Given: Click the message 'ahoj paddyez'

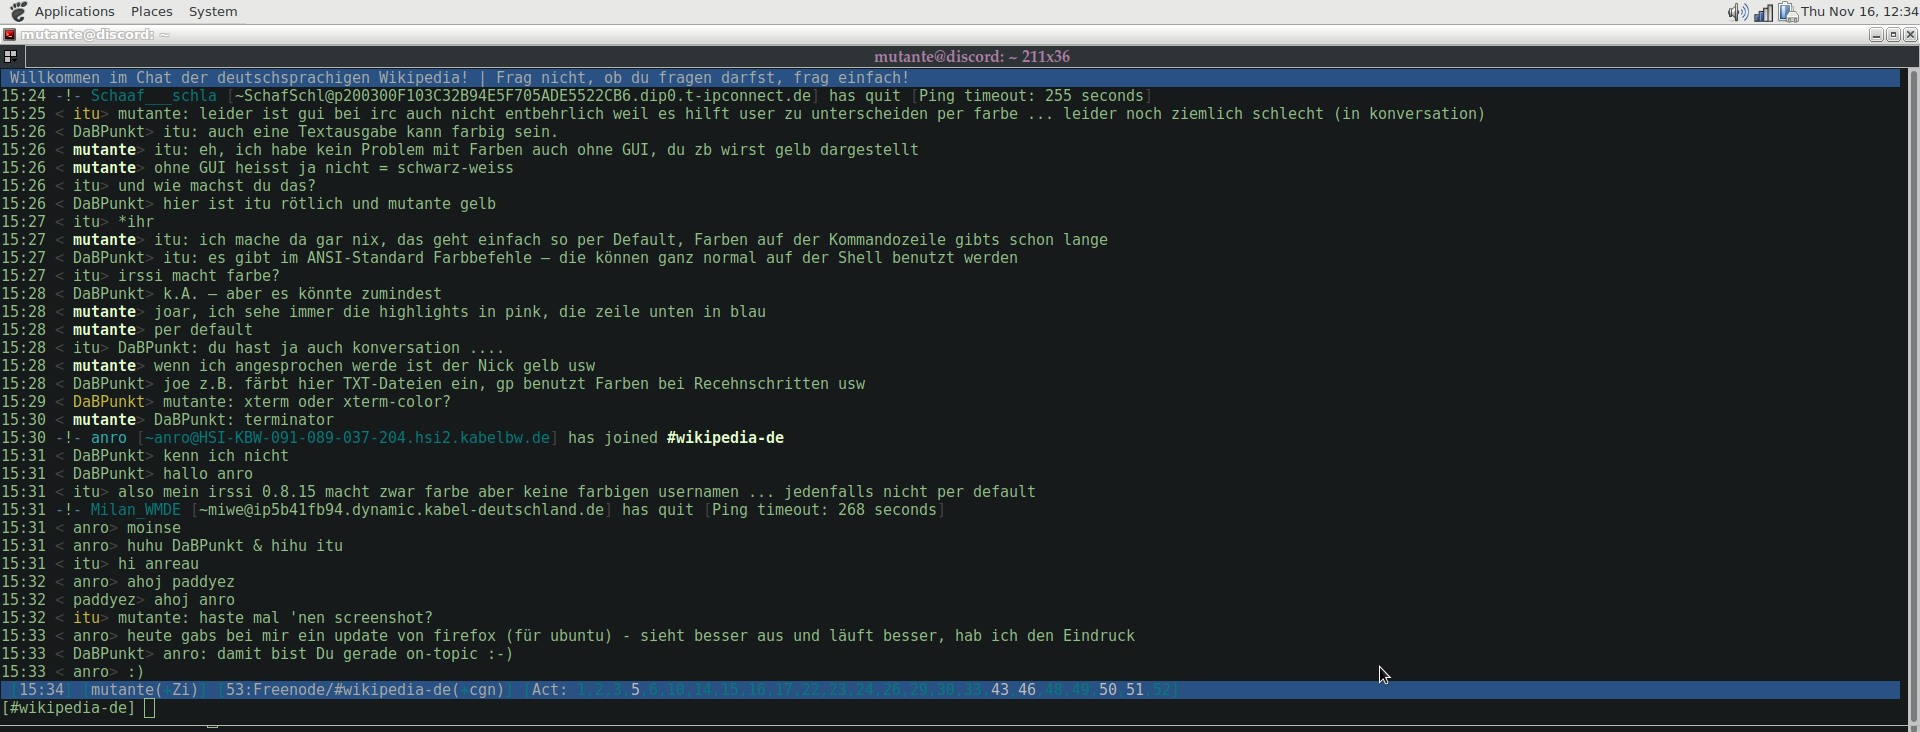Looking at the screenshot, I should point(181,582).
